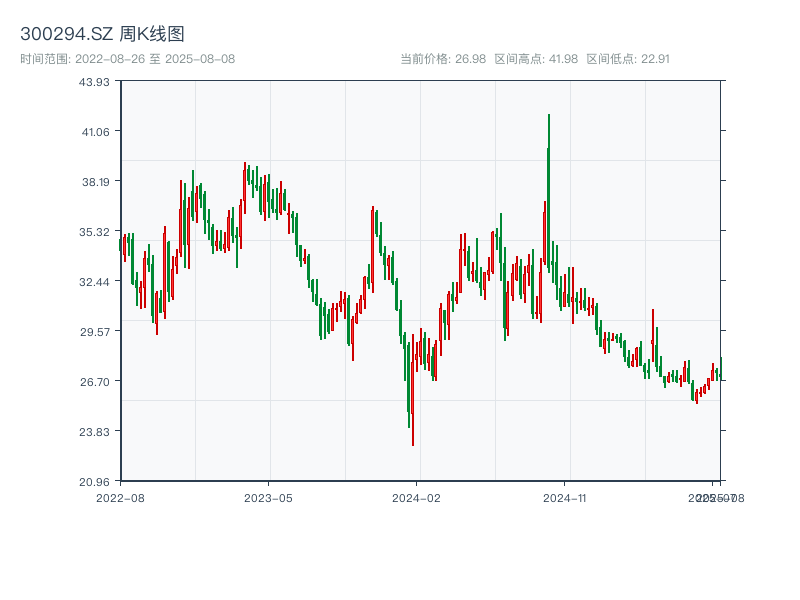Click the lowest red candlestick near 22.91
Screen dimensions: 800x600
(x=413, y=420)
